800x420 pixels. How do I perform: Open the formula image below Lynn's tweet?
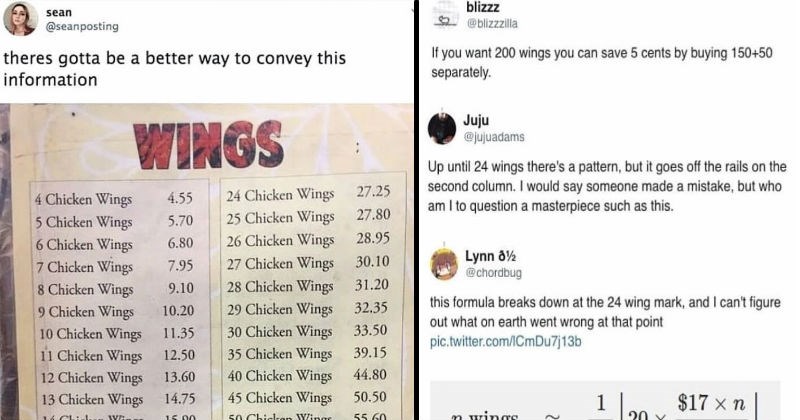click(x=605, y=400)
